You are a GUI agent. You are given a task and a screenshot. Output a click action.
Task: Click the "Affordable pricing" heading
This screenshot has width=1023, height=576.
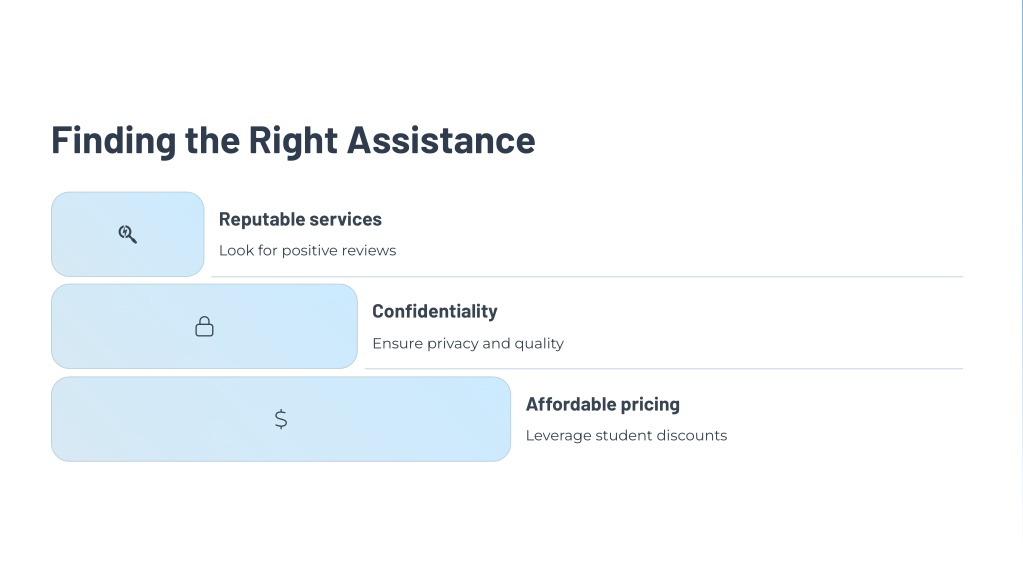click(603, 404)
